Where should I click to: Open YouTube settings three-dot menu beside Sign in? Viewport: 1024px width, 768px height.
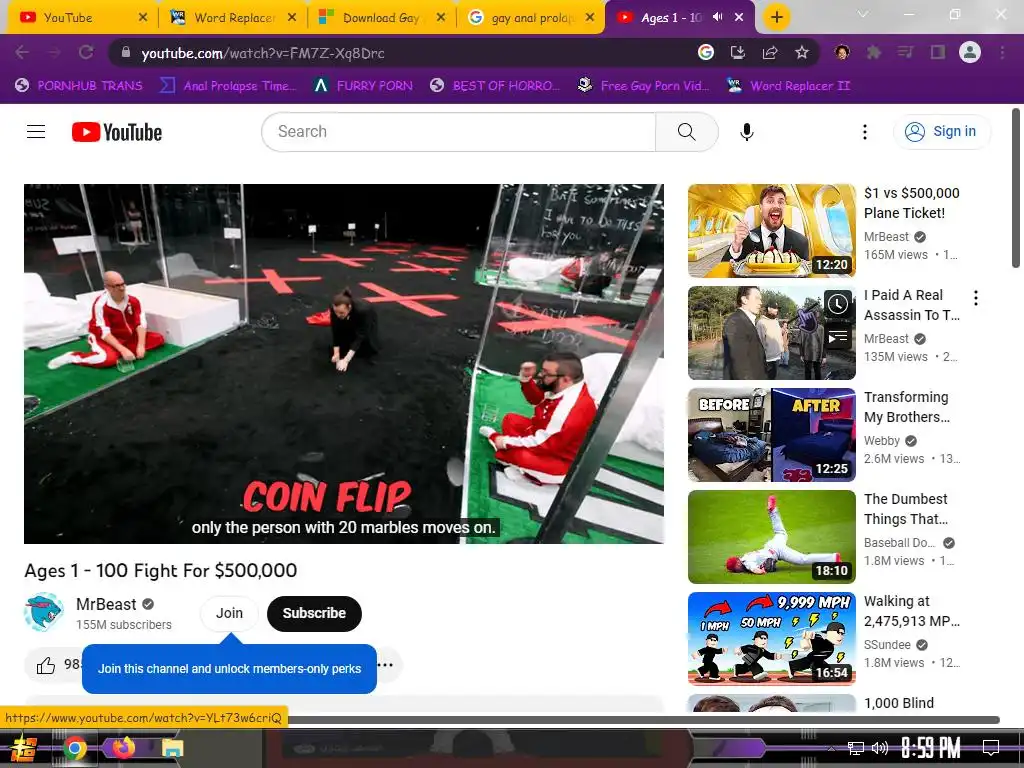pyautogui.click(x=865, y=132)
